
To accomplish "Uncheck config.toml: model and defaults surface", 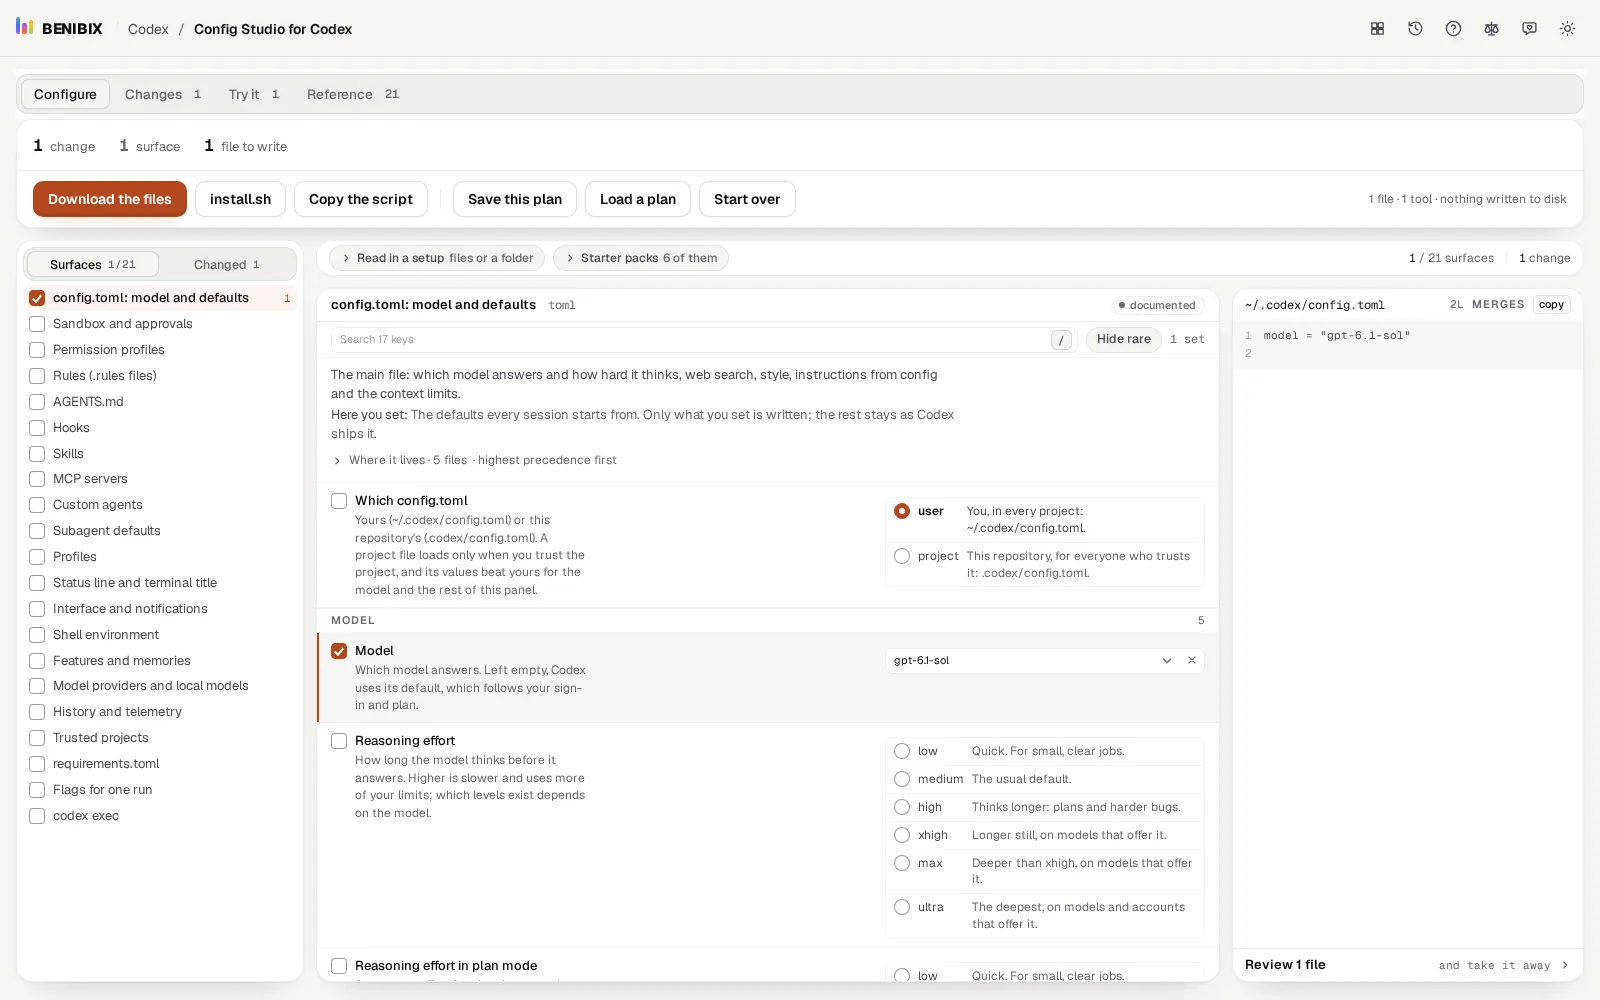I will point(37,298).
